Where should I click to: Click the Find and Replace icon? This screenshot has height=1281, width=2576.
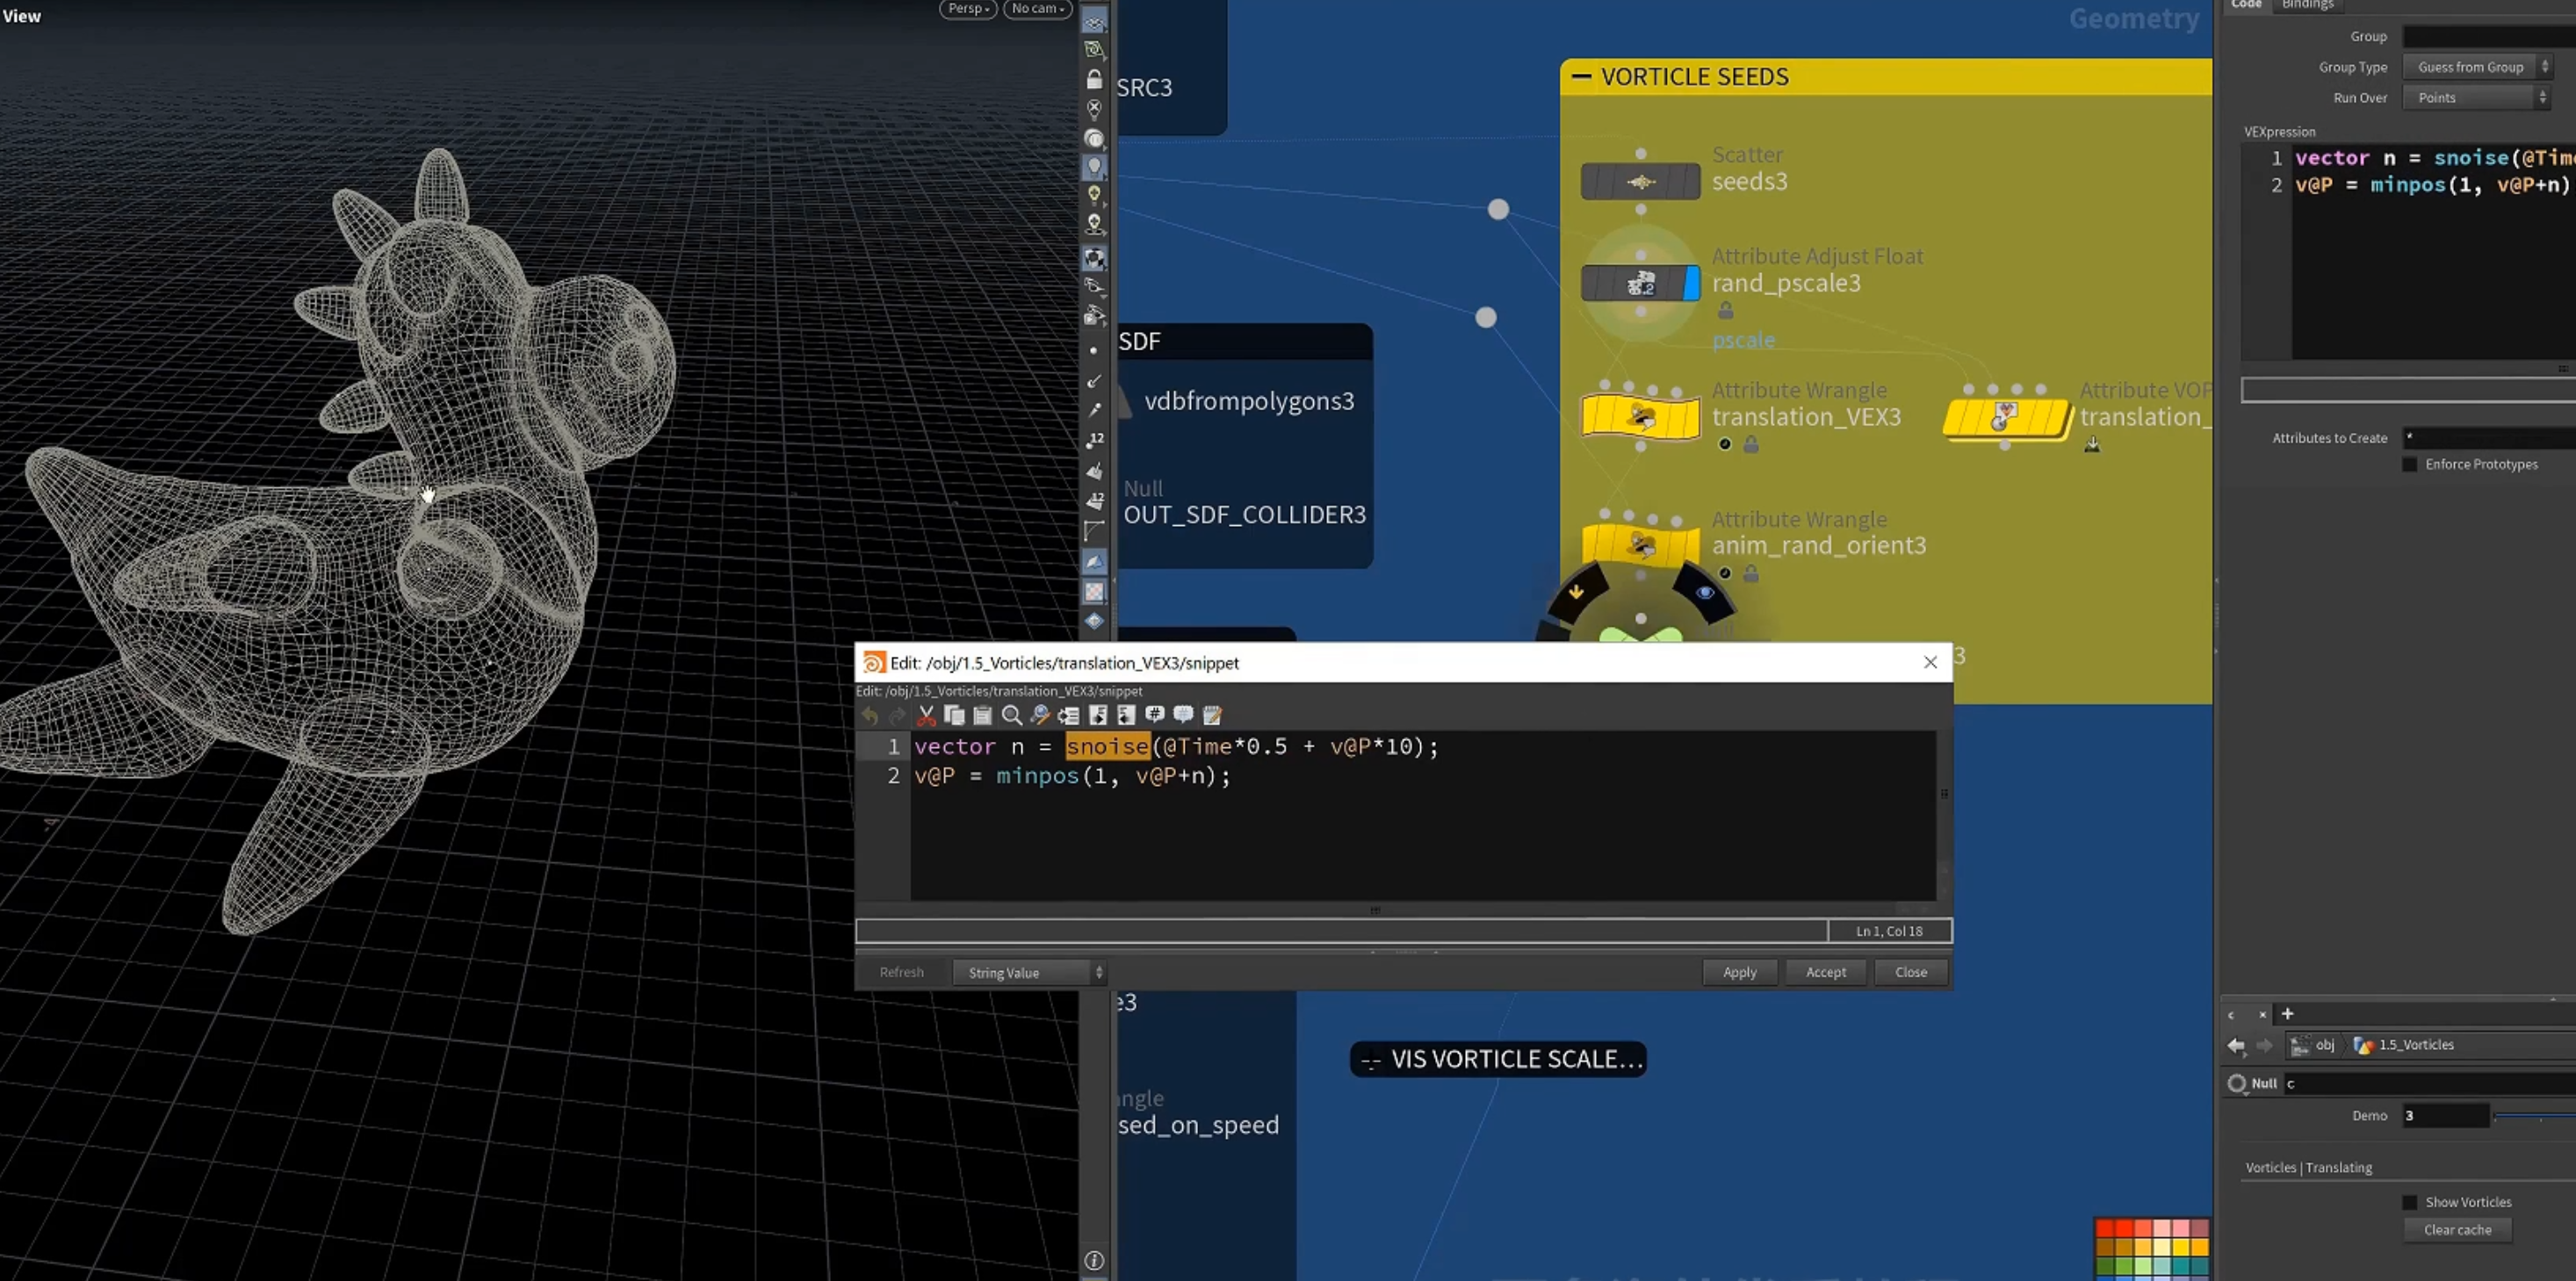coord(1040,715)
